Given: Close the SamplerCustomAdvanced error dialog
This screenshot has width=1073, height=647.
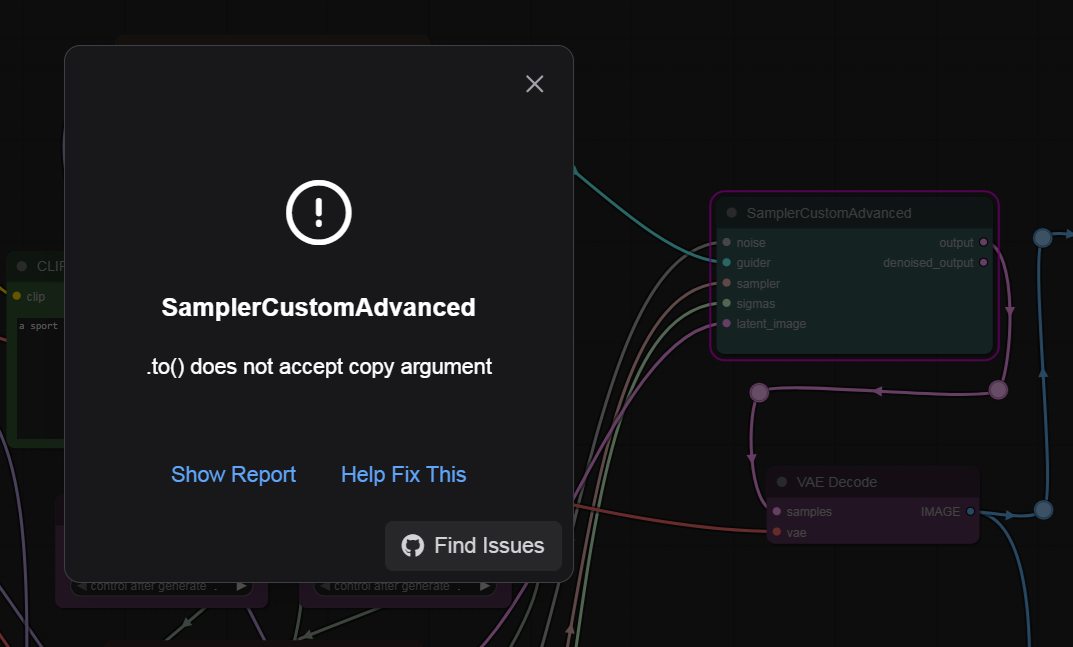Looking at the screenshot, I should point(535,84).
